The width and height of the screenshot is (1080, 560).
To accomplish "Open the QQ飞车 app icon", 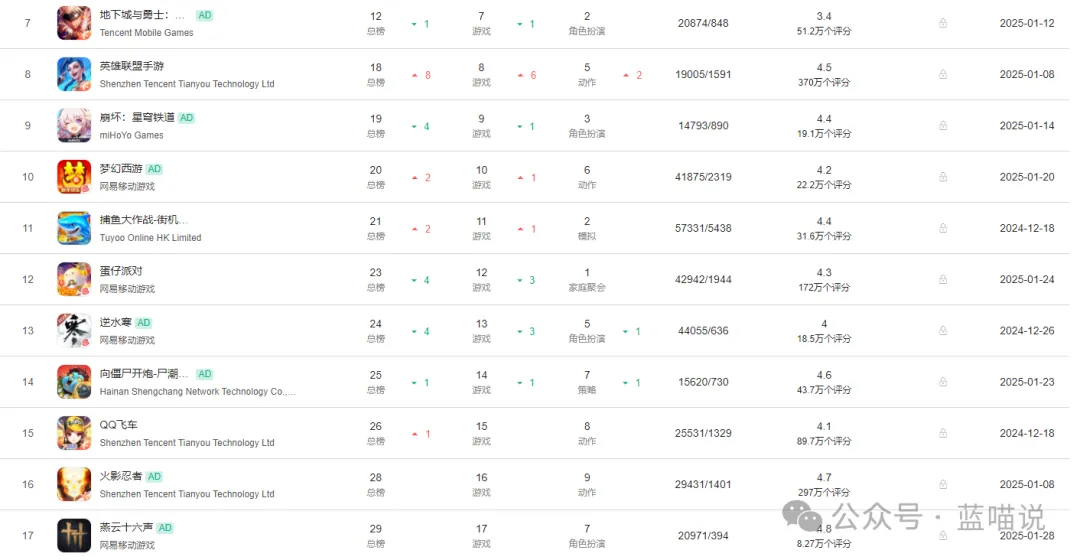I will click(74, 433).
